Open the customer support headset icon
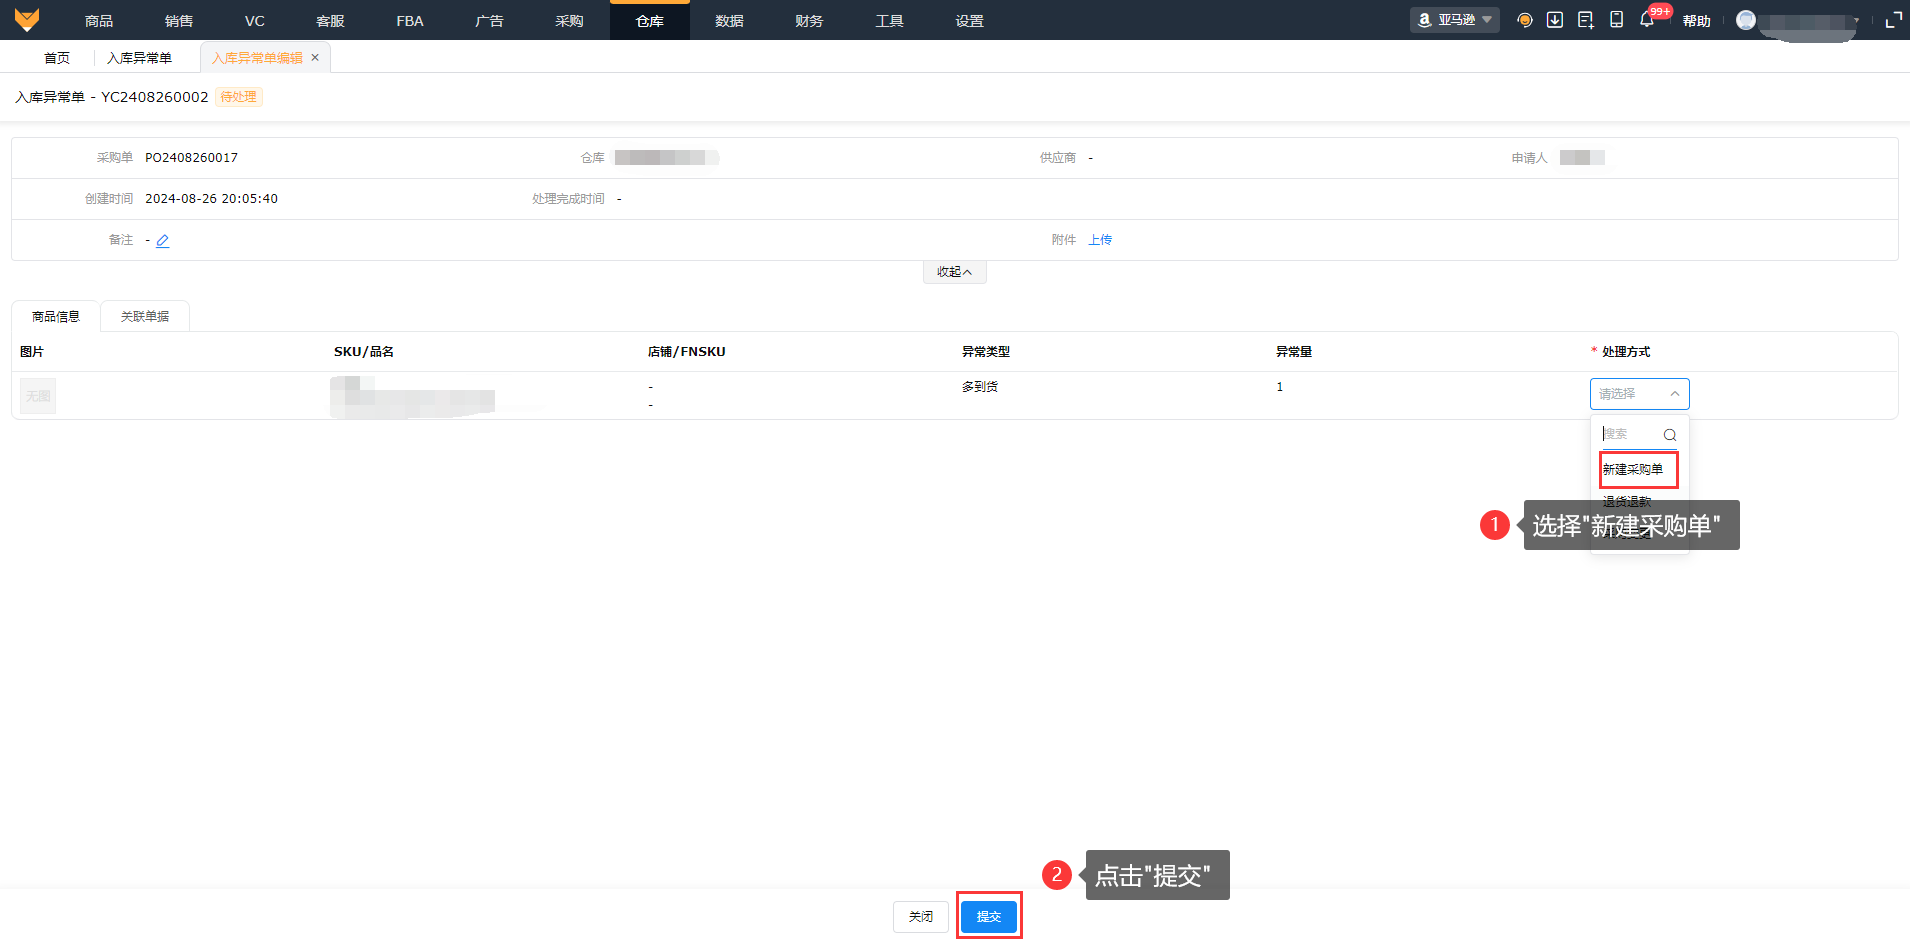1910x941 pixels. 1525,20
